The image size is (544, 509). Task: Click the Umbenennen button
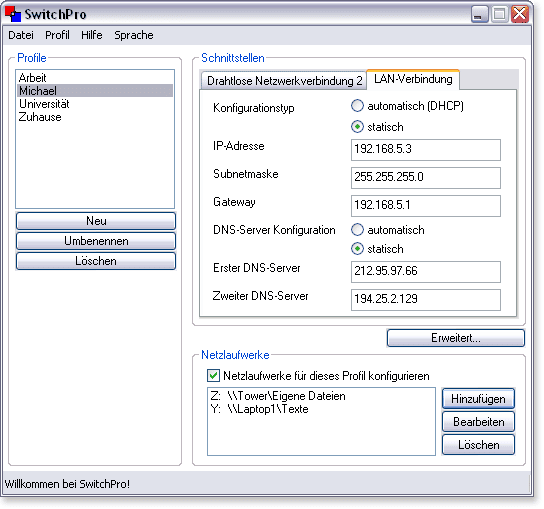(96, 241)
